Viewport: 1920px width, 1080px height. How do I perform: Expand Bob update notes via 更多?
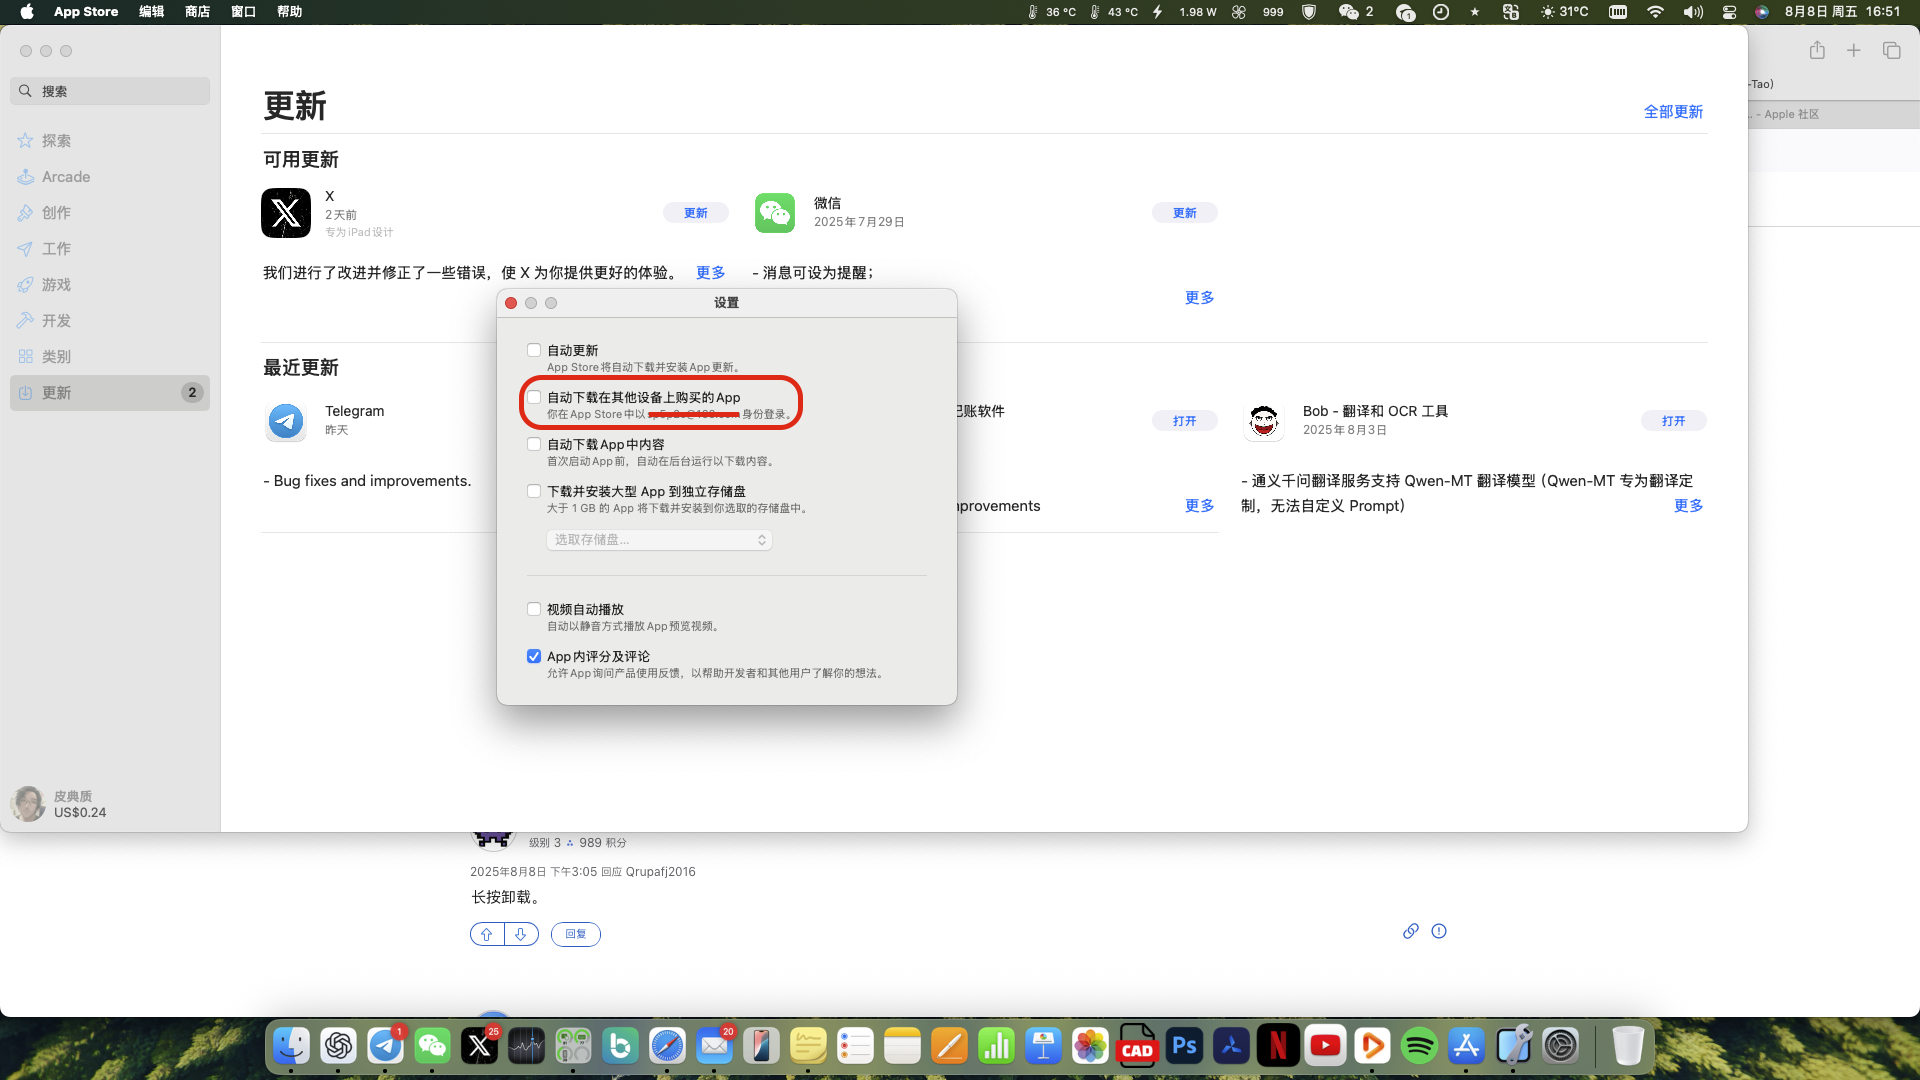pyautogui.click(x=1688, y=506)
